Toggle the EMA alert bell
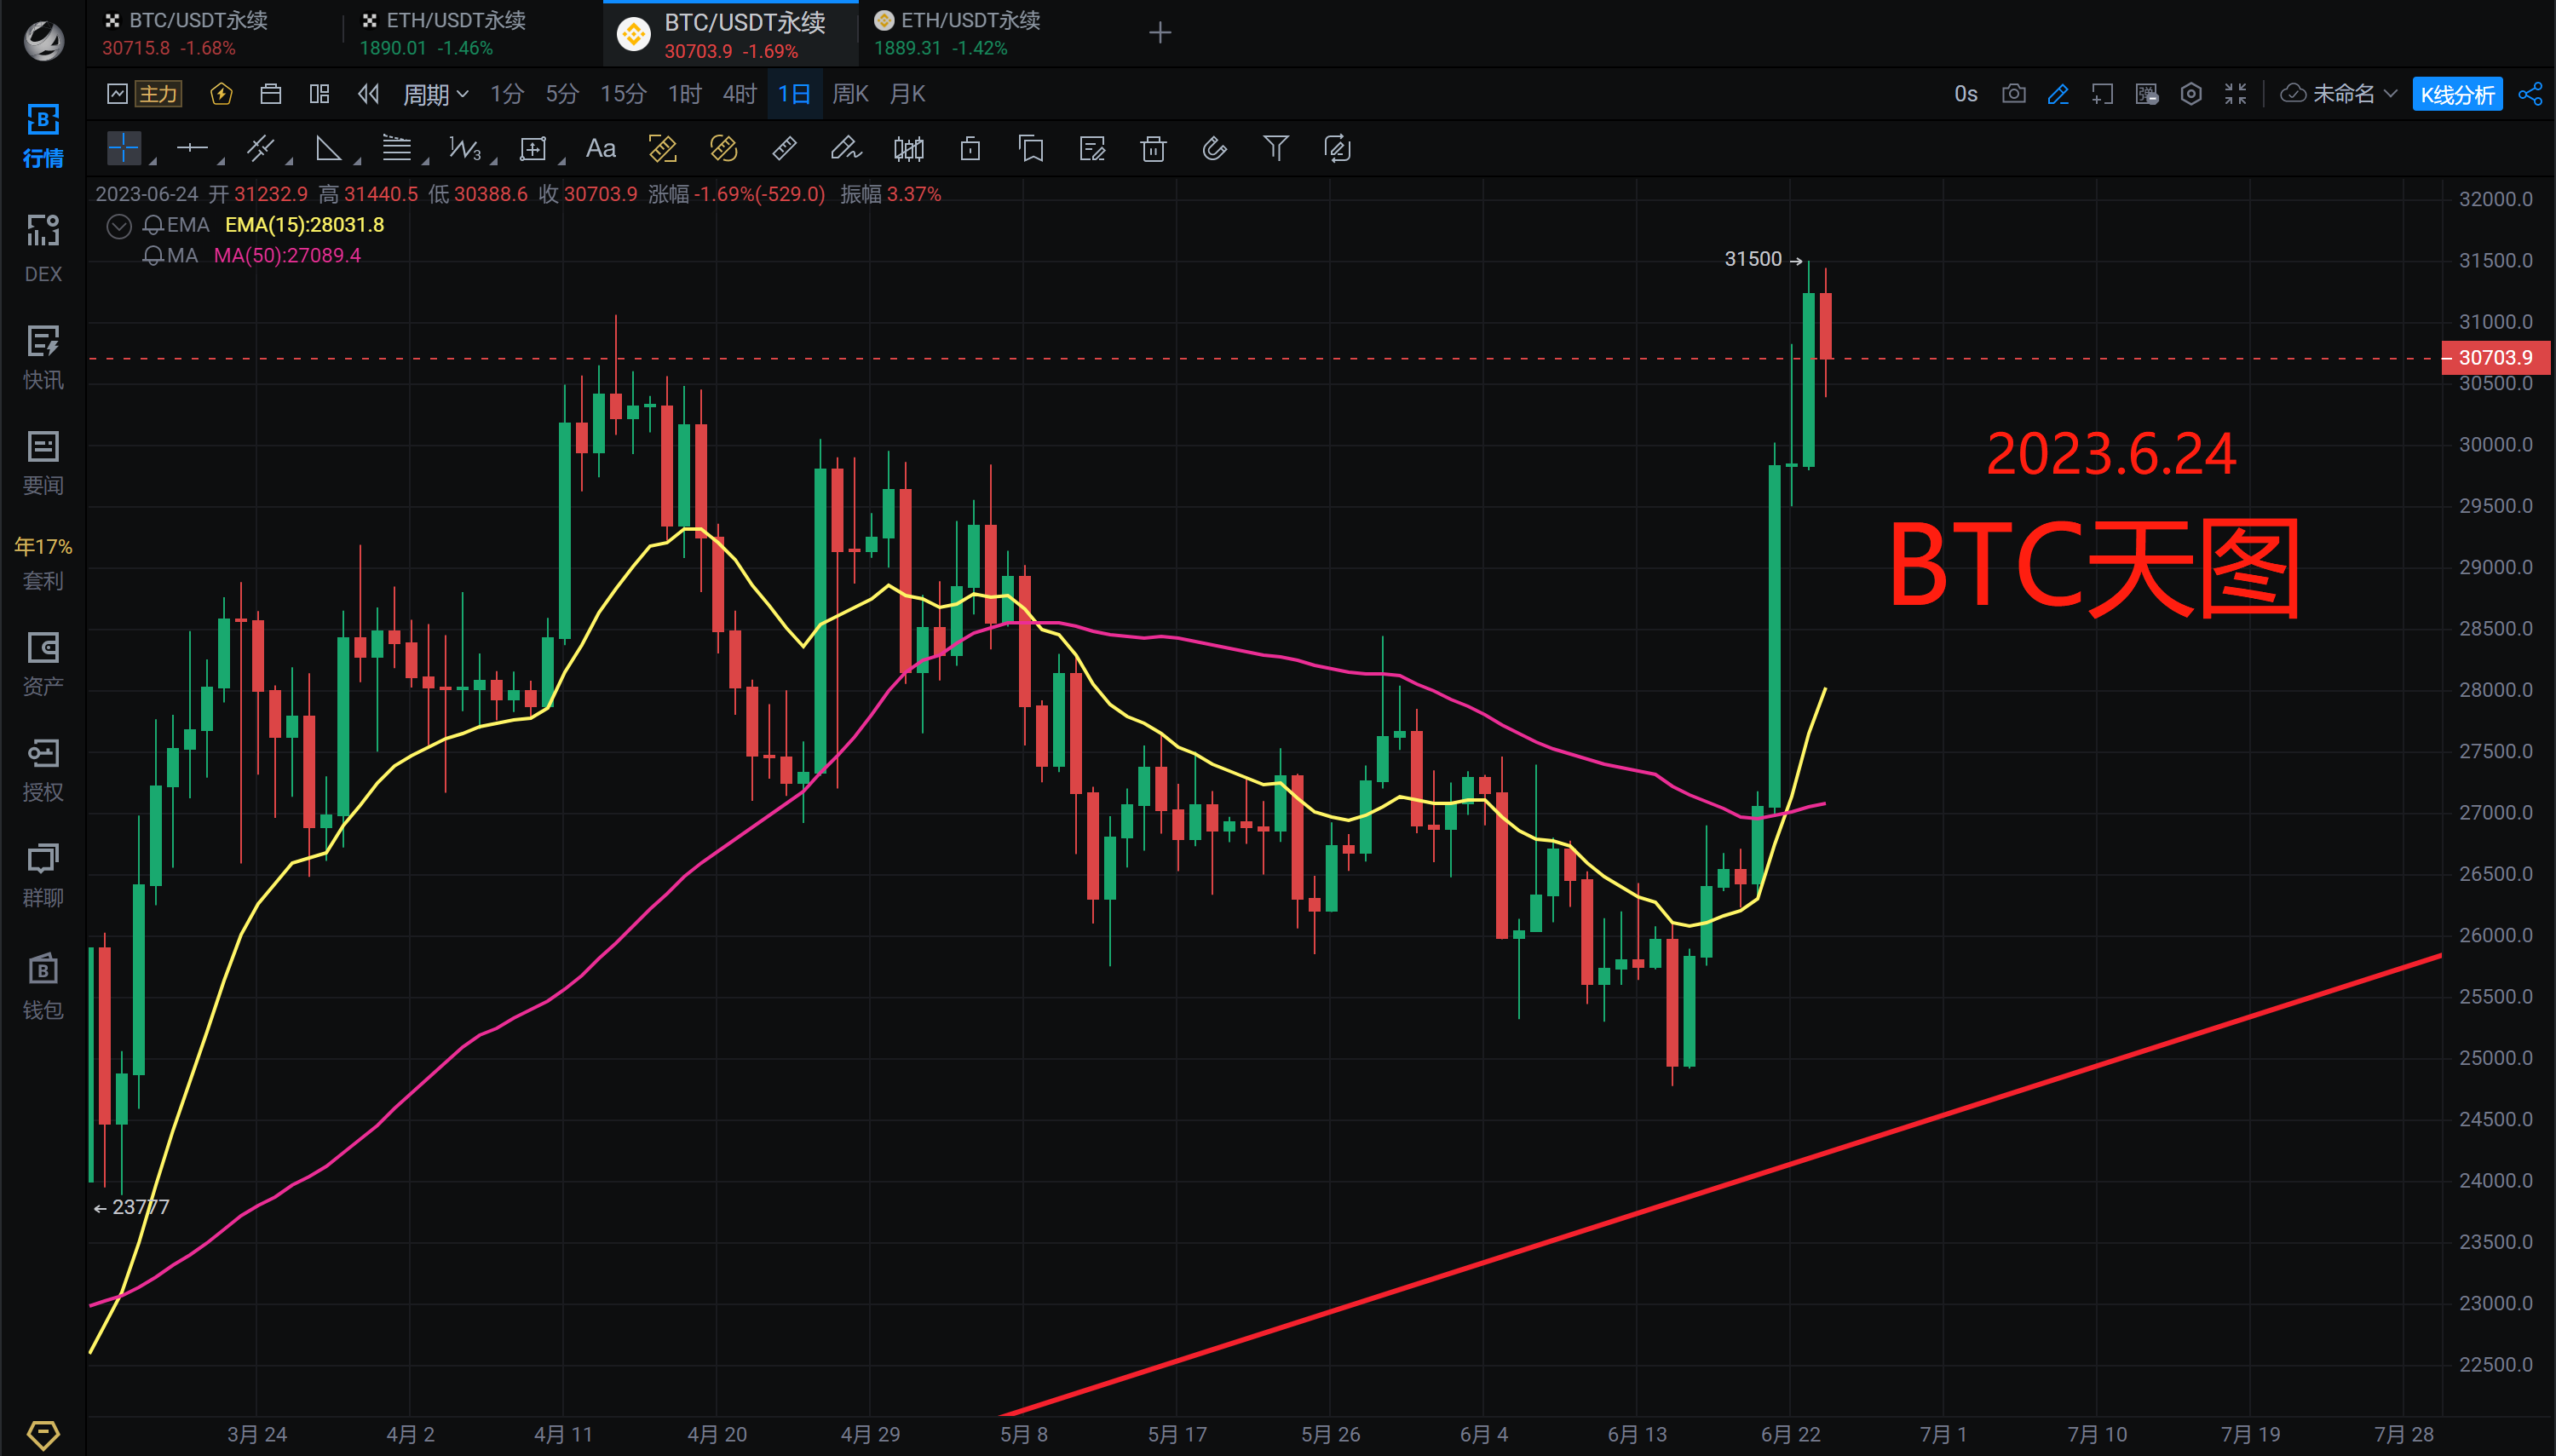This screenshot has width=2556, height=1456. [x=153, y=225]
